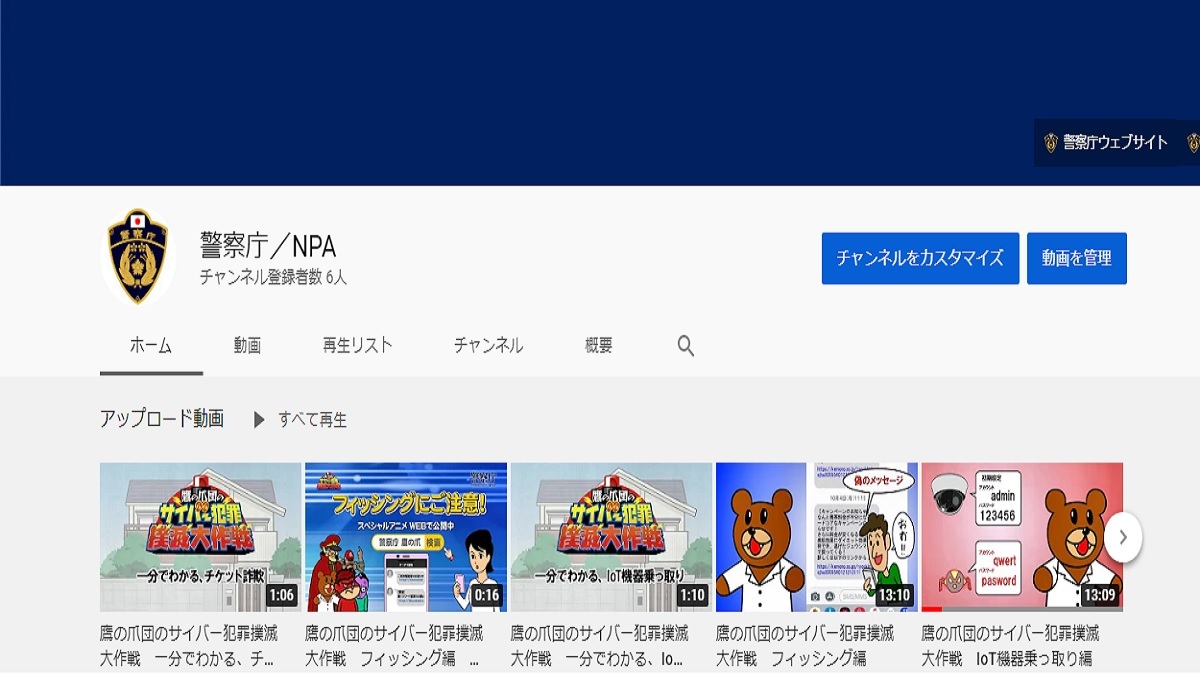This screenshot has height=675, width=1200.
Task: Open the 再生リスト tab
Action: 357,346
